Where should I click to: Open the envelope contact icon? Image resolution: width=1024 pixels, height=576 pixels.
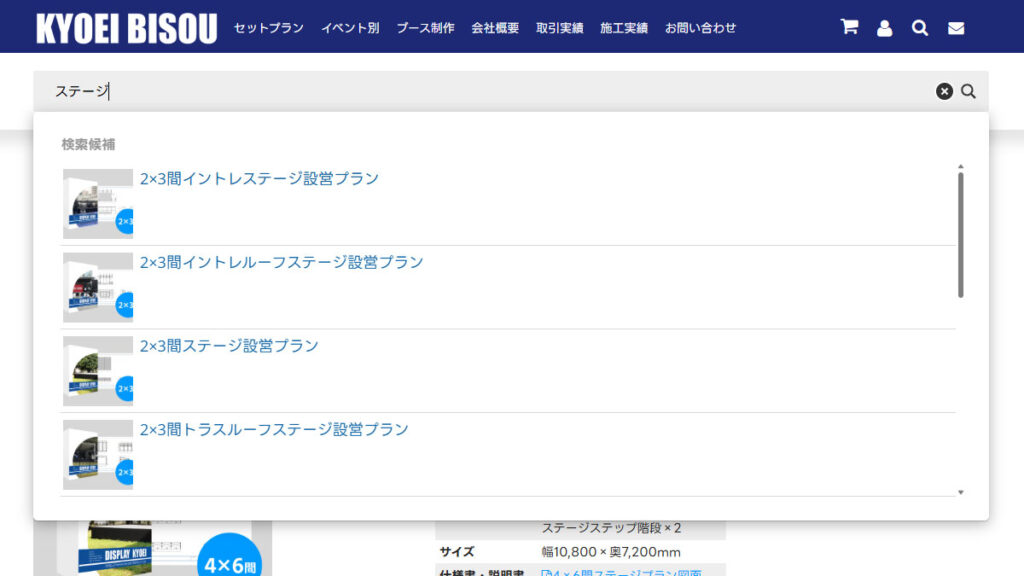tap(955, 28)
